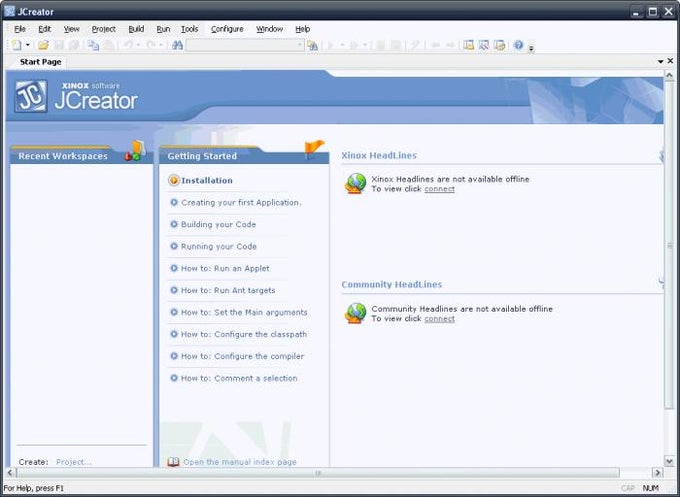Click the vertical scrollbar thumb
This screenshot has width=680, height=497.
tap(669, 245)
